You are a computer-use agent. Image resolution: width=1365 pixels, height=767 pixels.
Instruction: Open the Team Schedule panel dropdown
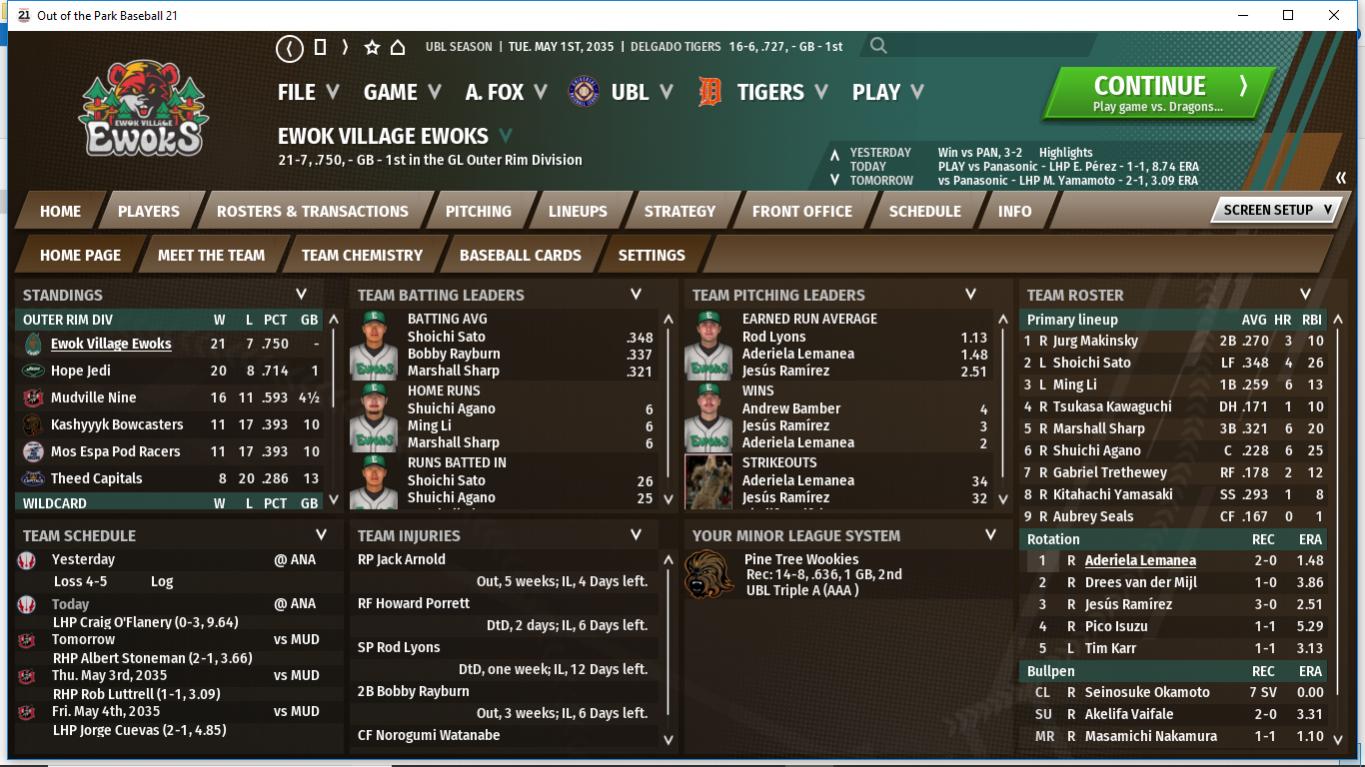[321, 535]
